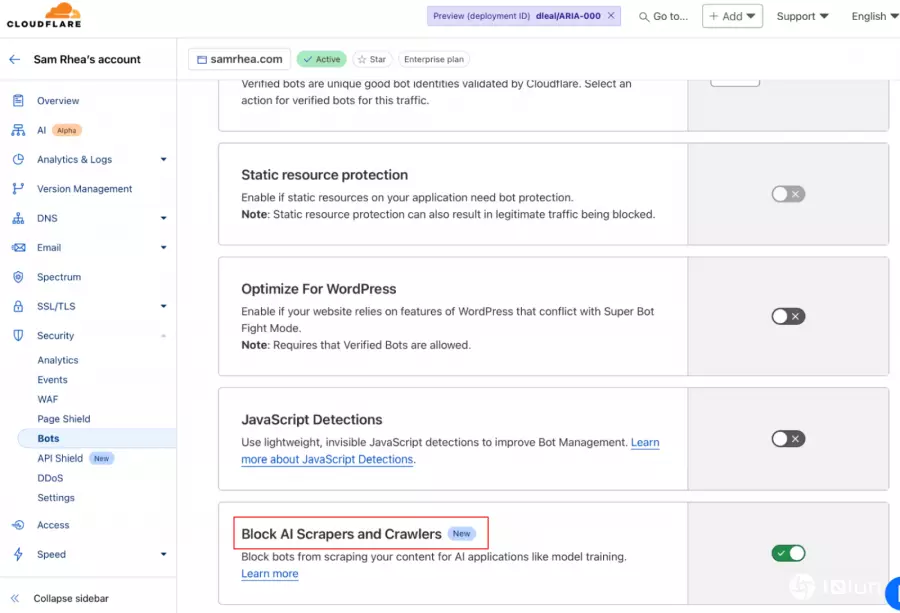The height and width of the screenshot is (613, 900).
Task: Click Learn more under Block AI Scrapers
Action: click(x=270, y=573)
